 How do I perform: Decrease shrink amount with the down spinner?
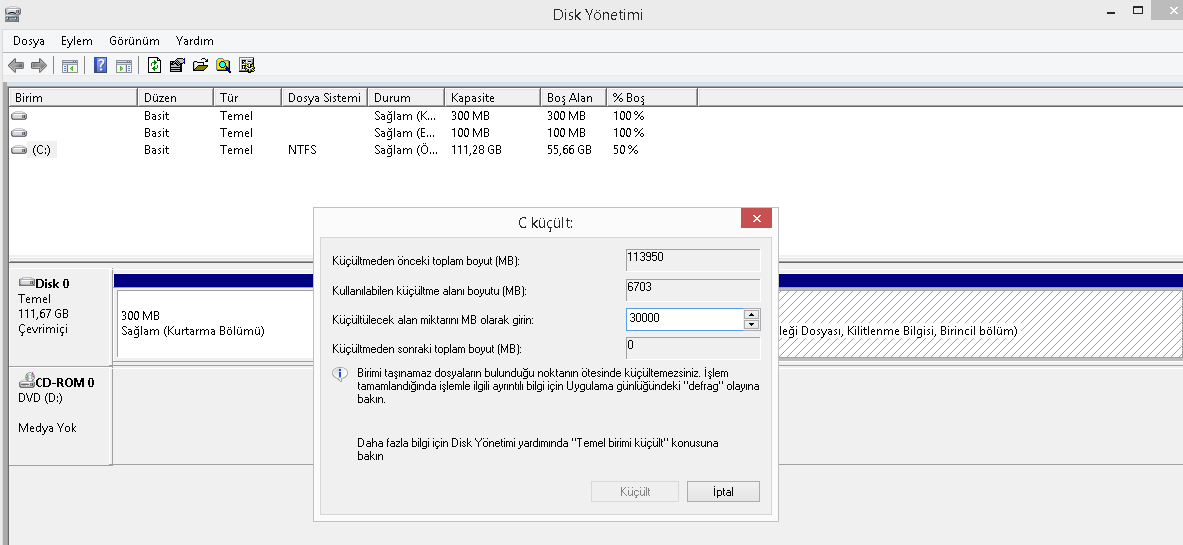[751, 324]
